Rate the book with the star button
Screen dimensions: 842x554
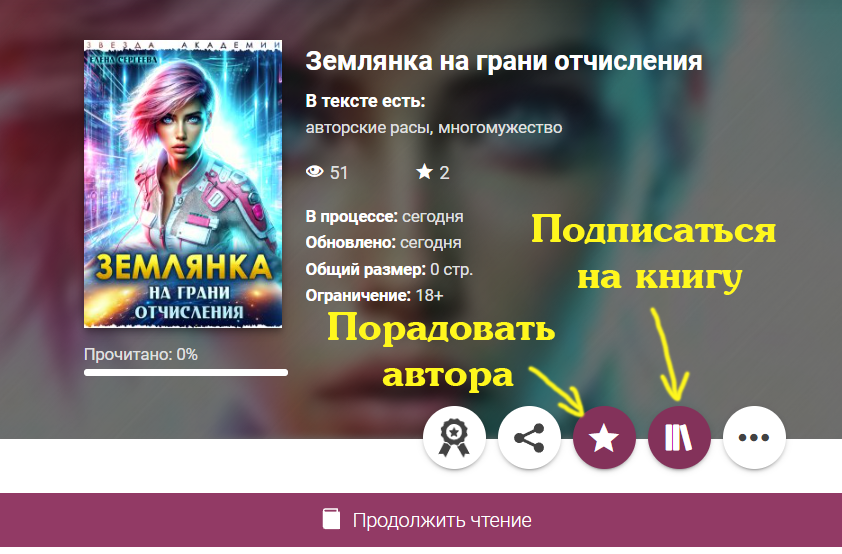pyautogui.click(x=604, y=438)
